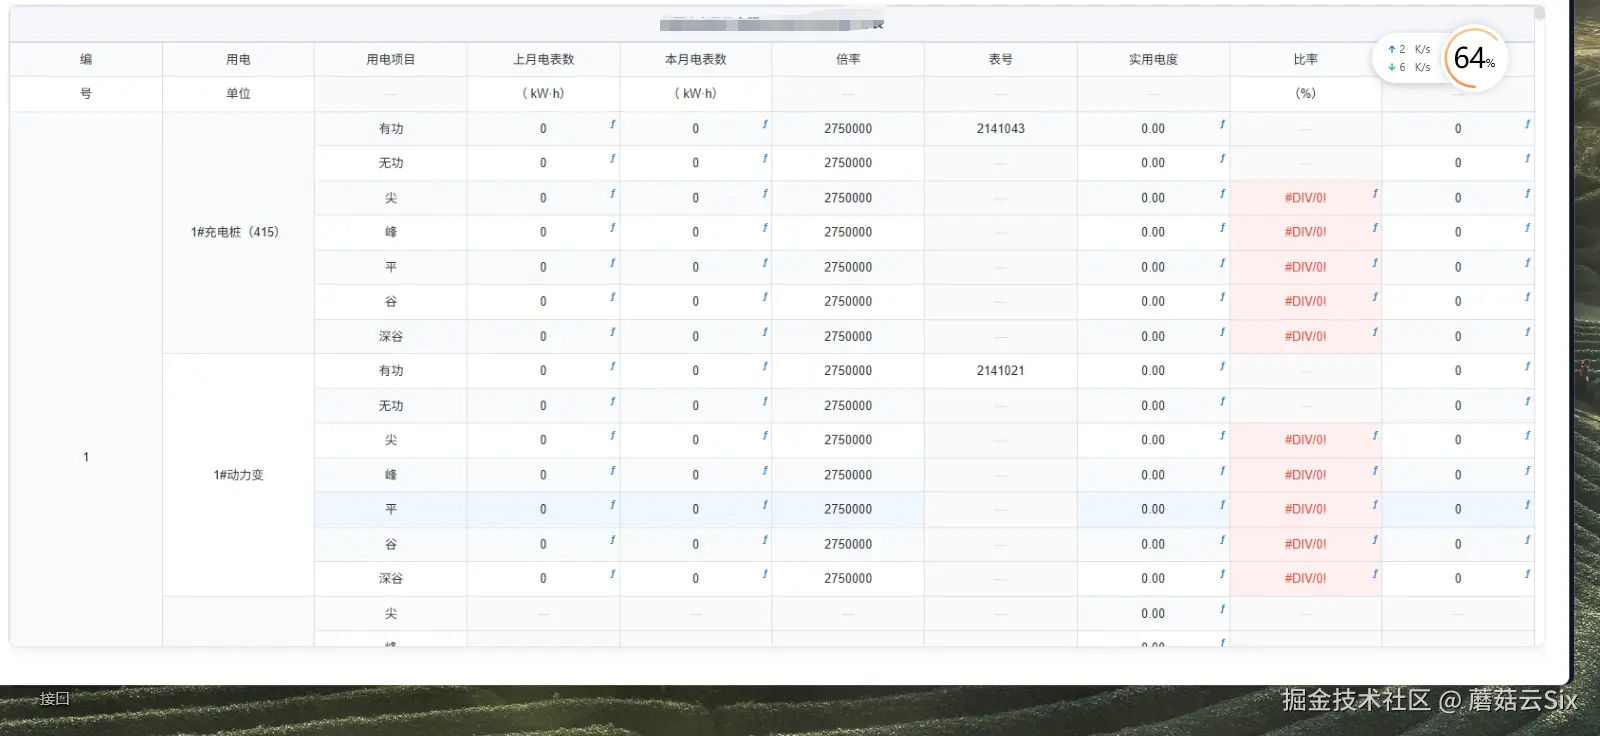Click #DIV/0! in 1#充电桩 平 row

(1305, 267)
